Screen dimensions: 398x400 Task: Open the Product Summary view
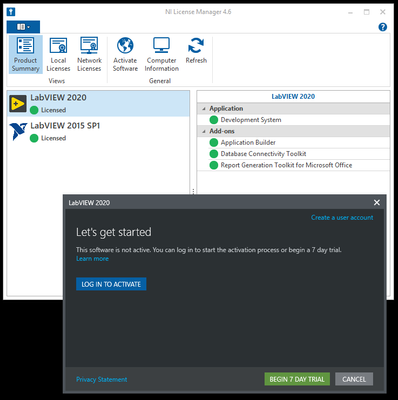(26, 55)
